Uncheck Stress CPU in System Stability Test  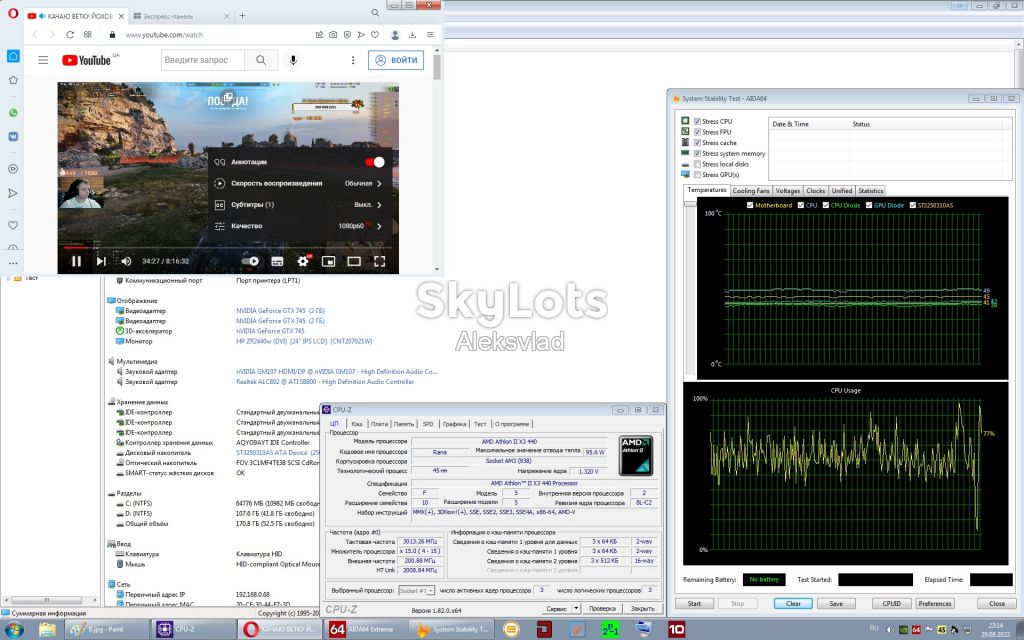click(x=697, y=121)
